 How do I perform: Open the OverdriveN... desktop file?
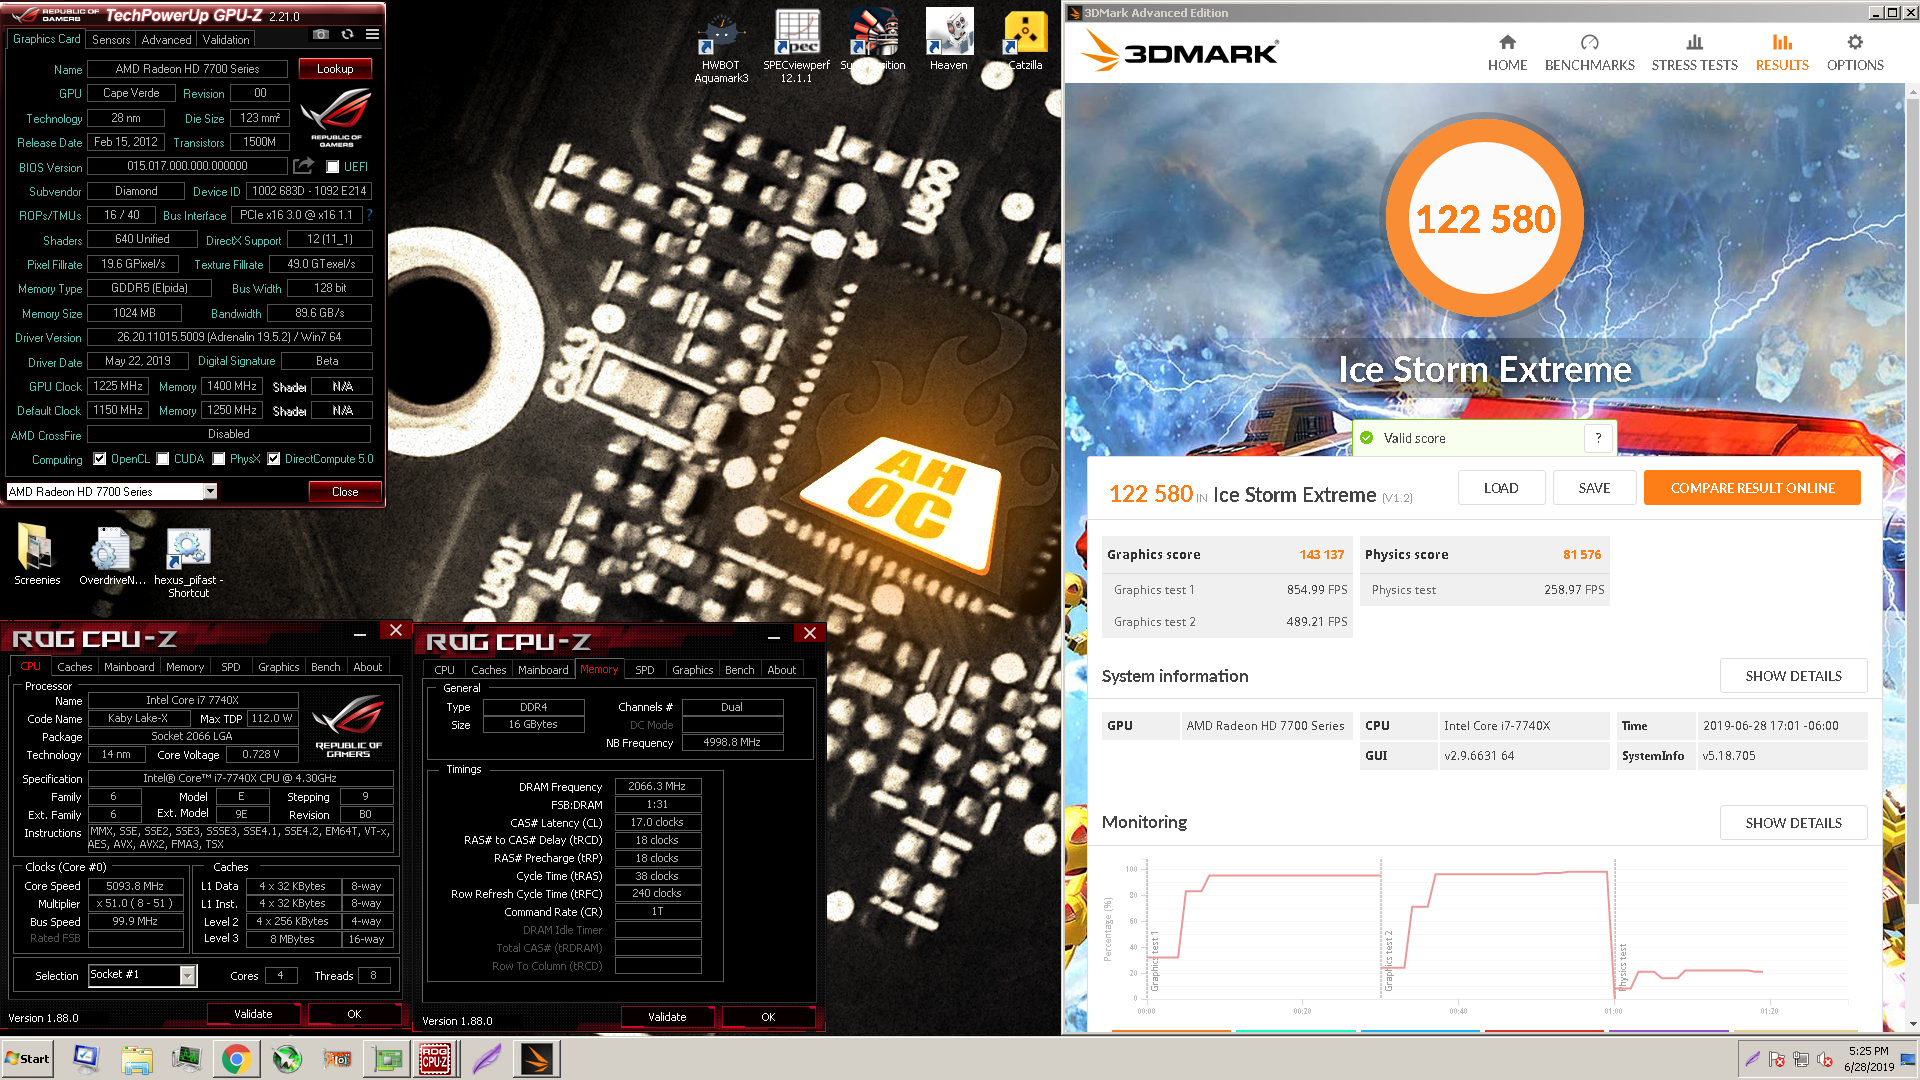110,555
